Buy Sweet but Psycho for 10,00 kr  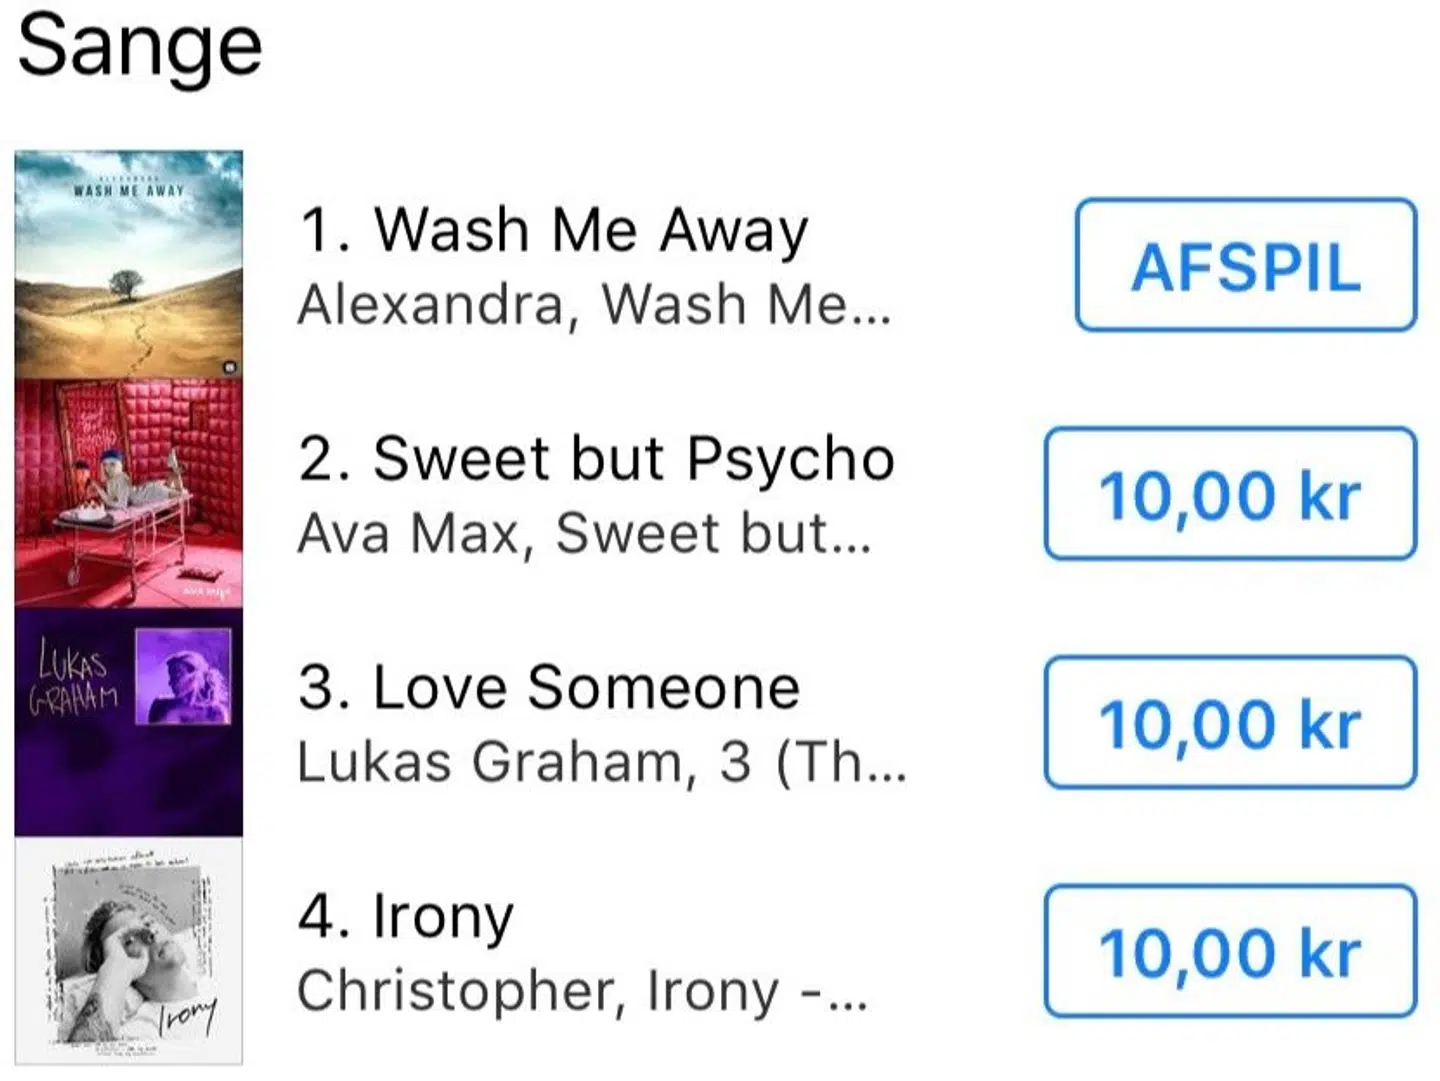coord(1230,494)
